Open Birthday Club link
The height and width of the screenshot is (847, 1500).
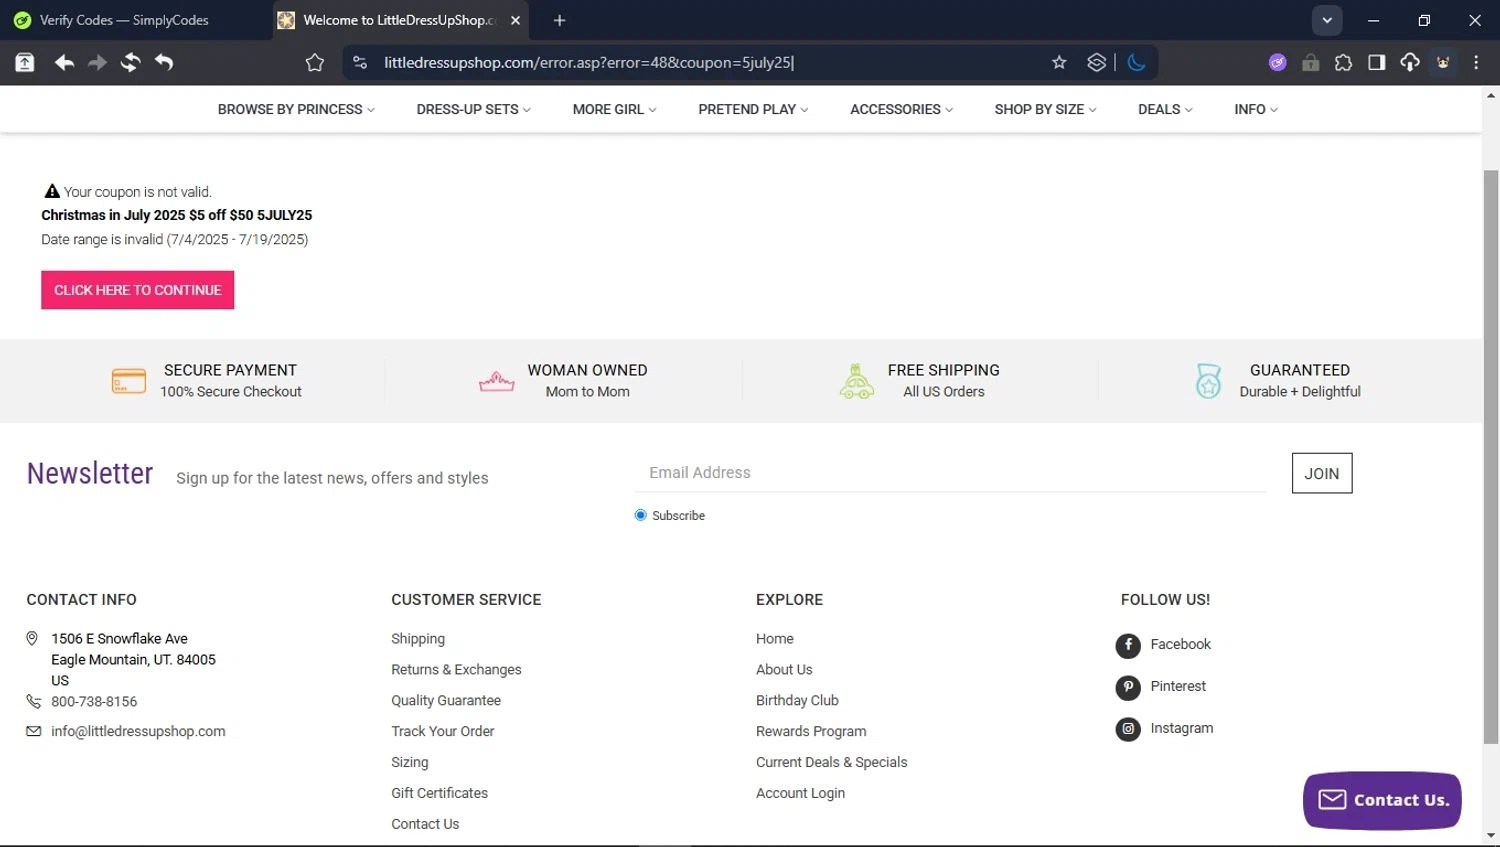click(x=797, y=701)
